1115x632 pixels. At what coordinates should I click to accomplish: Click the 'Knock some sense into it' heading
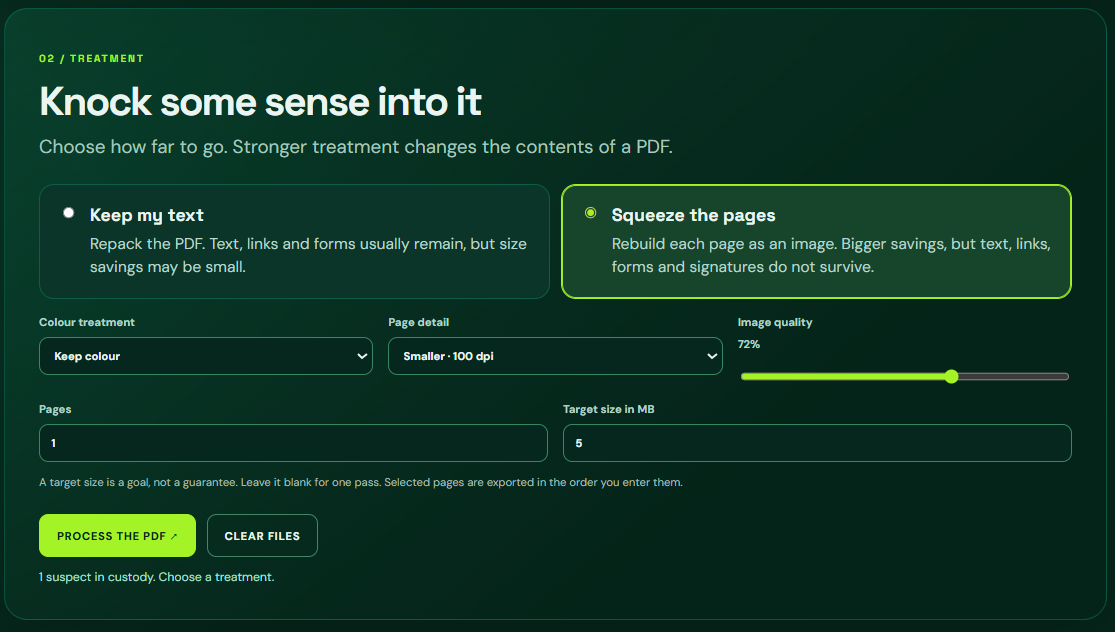point(260,102)
